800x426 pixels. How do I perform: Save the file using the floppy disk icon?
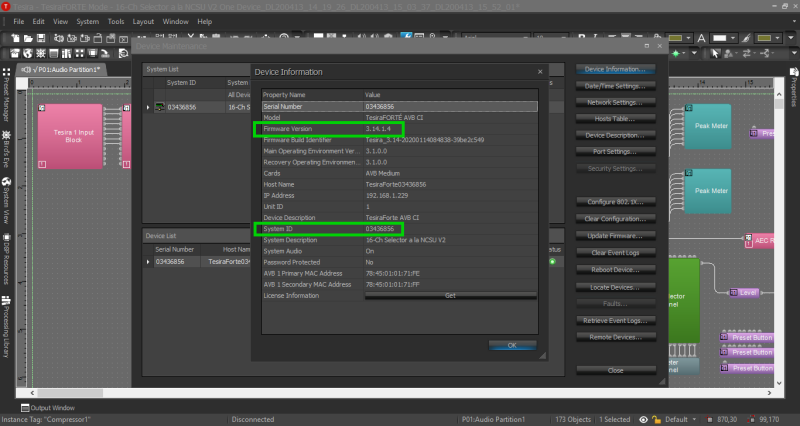click(x=41, y=38)
